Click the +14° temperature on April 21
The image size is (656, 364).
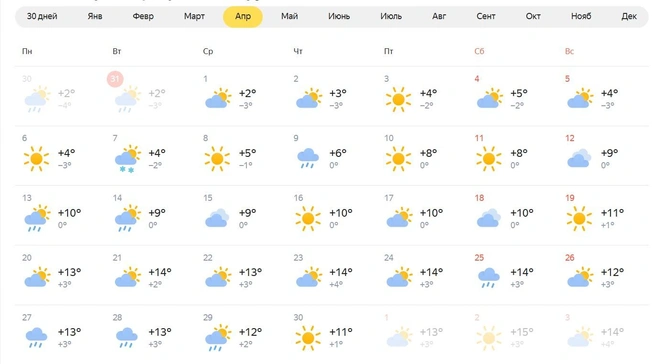(x=160, y=272)
